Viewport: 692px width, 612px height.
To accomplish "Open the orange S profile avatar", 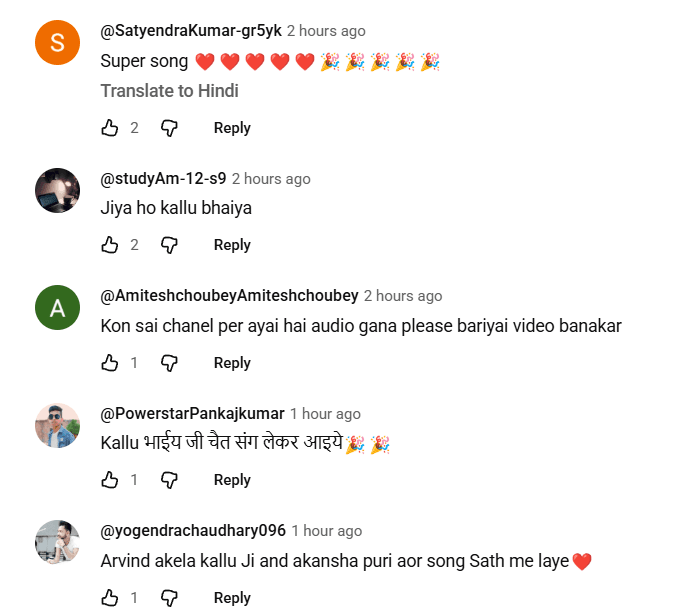I will [57, 43].
